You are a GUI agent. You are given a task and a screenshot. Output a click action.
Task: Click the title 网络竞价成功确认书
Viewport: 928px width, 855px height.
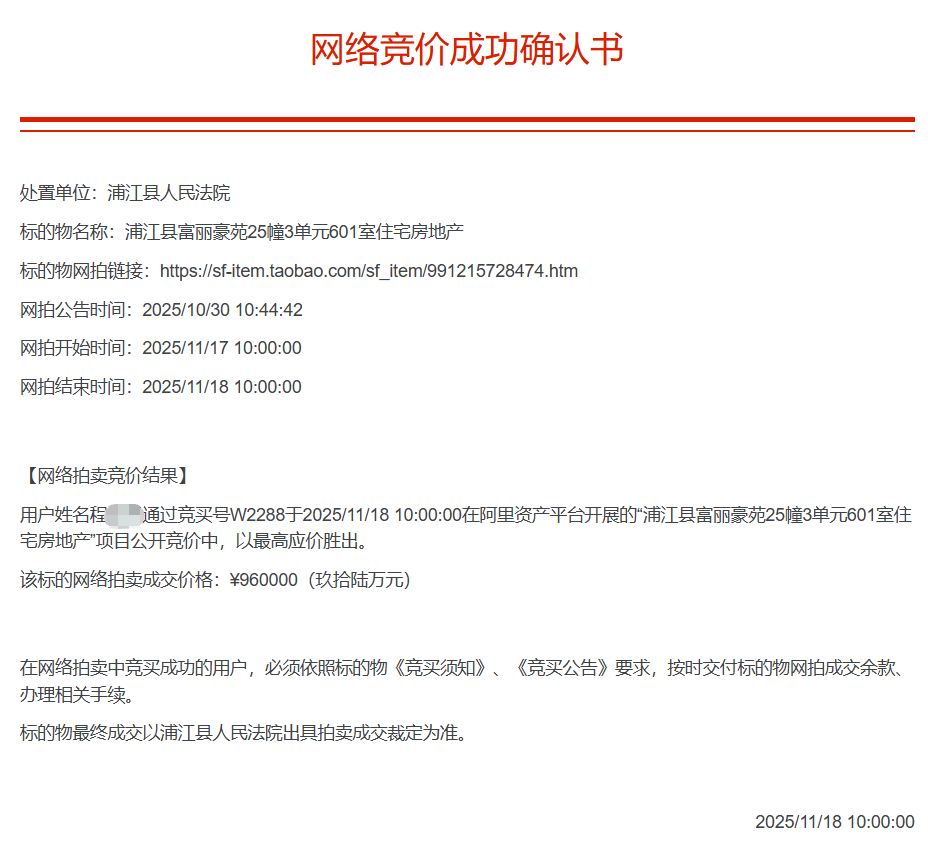[x=467, y=49]
